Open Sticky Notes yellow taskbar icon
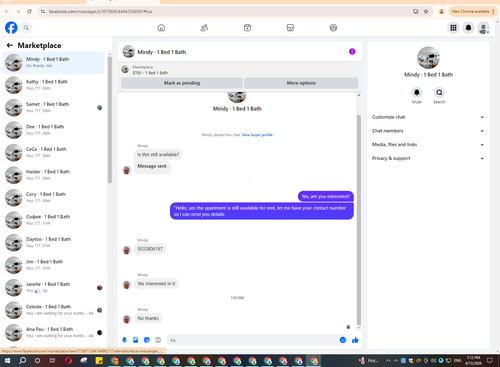 (x=99, y=361)
